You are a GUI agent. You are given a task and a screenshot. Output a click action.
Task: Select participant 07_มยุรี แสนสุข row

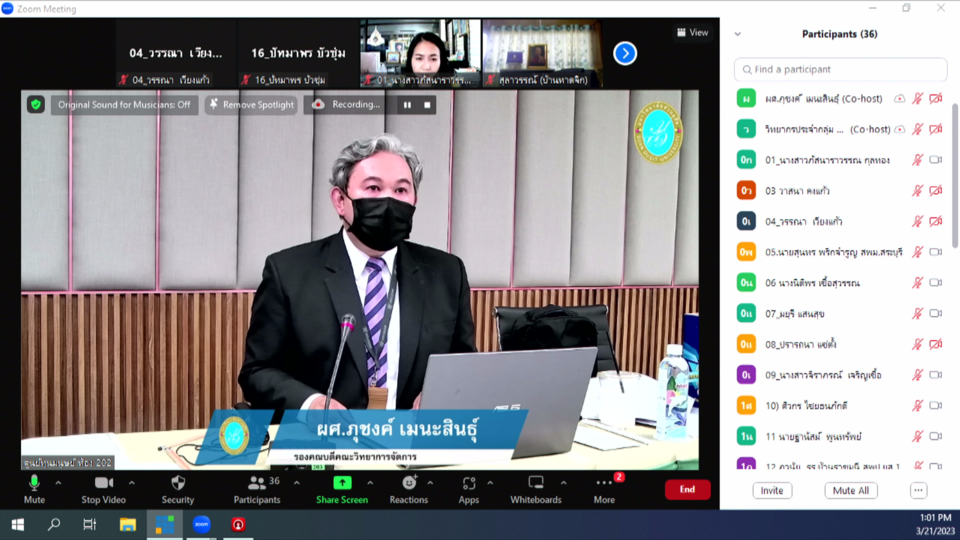[x=841, y=313]
